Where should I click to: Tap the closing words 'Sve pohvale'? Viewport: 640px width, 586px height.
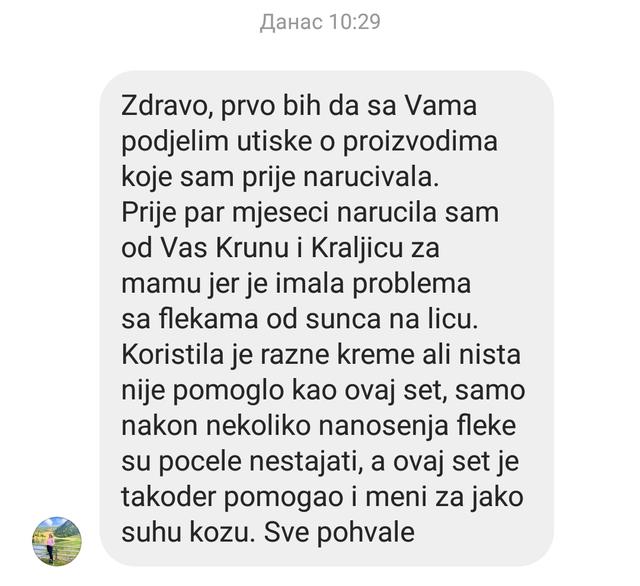pyautogui.click(x=339, y=532)
